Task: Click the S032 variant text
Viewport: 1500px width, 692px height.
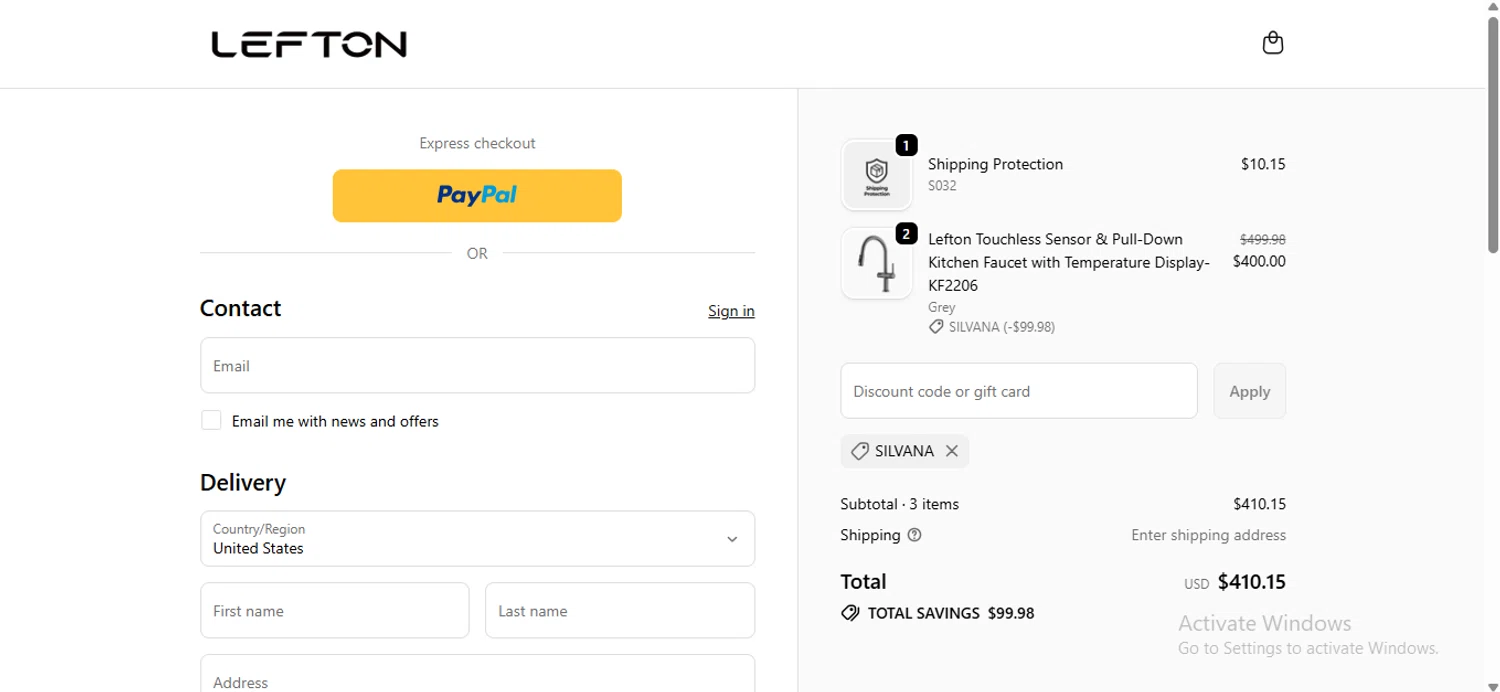Action: pyautogui.click(x=942, y=186)
